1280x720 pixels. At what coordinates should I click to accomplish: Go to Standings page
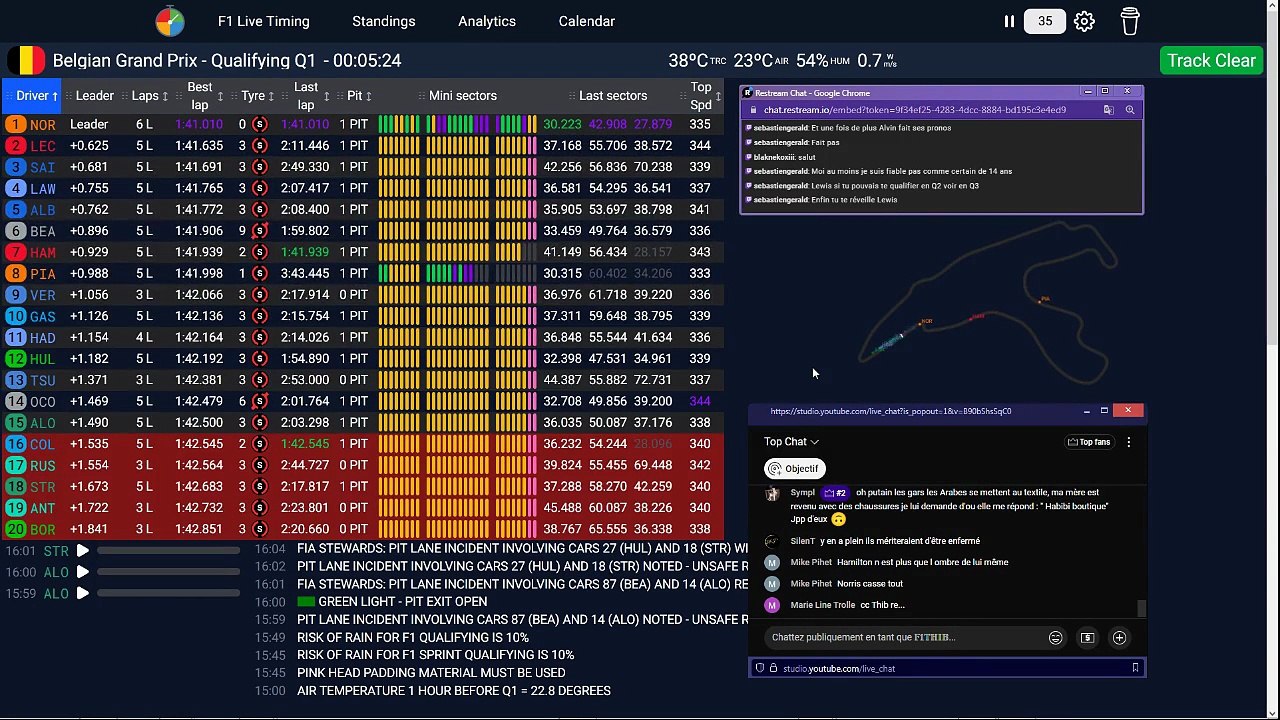384,21
